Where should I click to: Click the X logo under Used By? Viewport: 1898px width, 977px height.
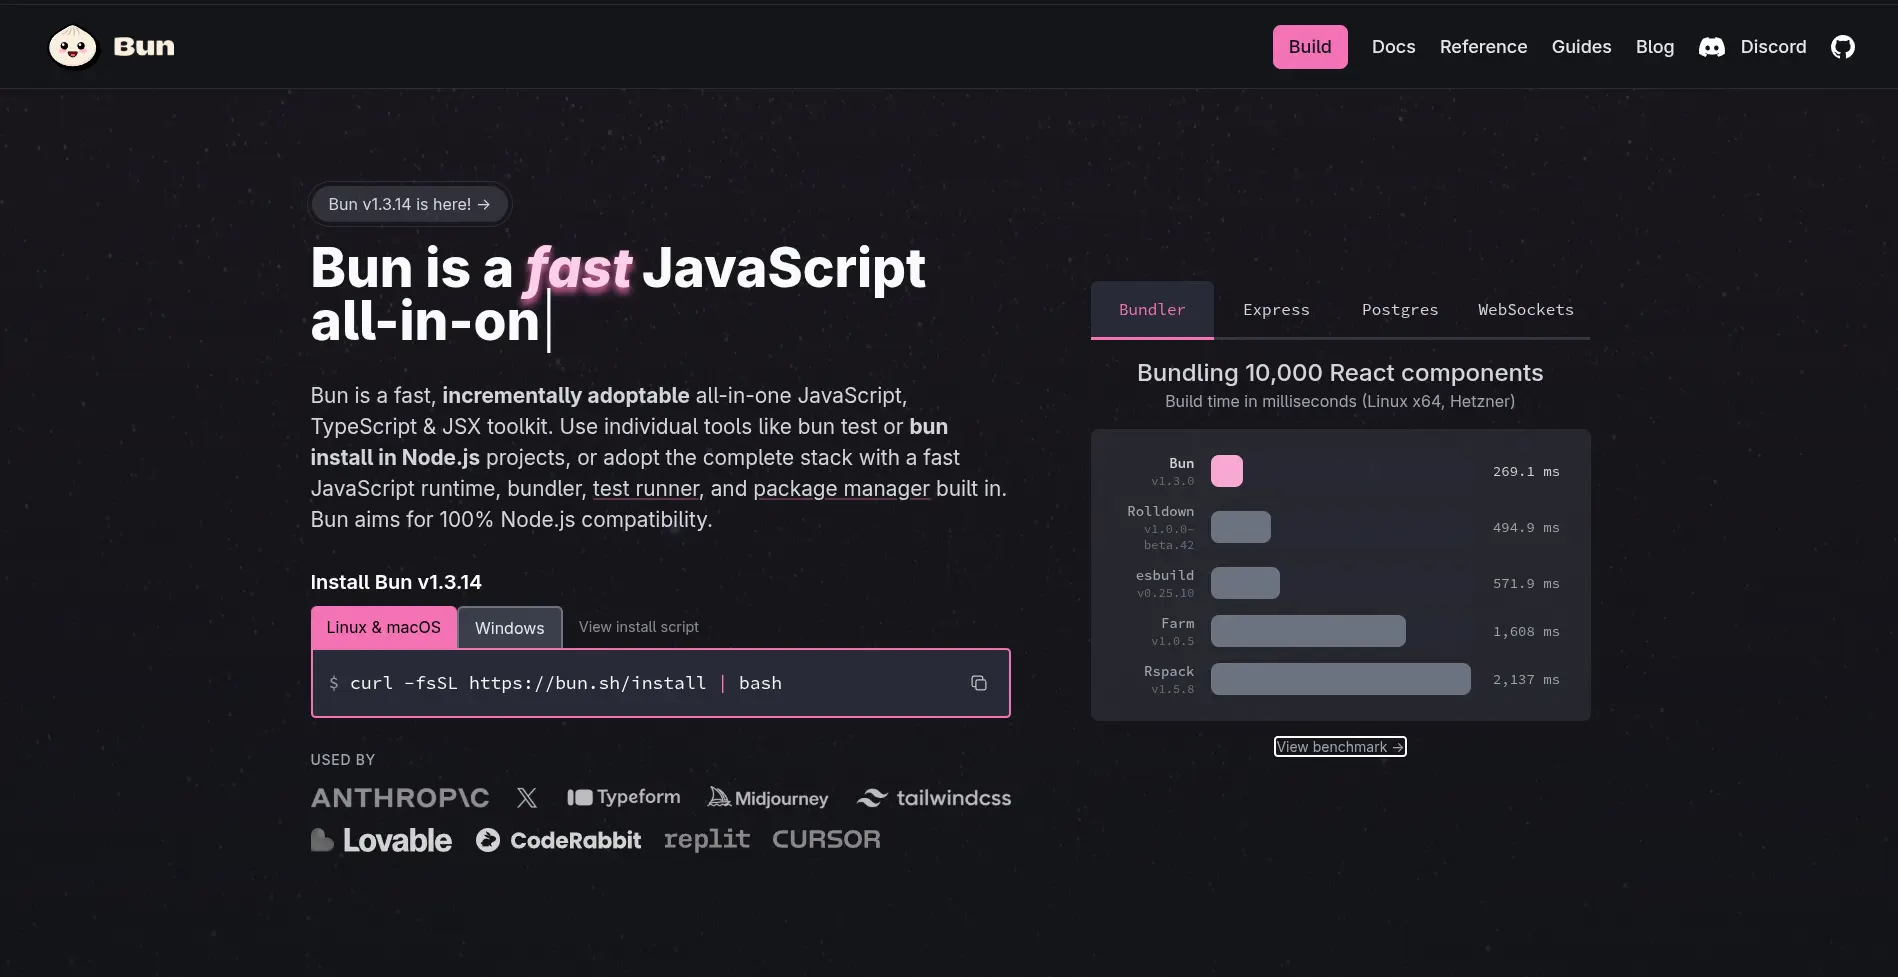pos(527,798)
